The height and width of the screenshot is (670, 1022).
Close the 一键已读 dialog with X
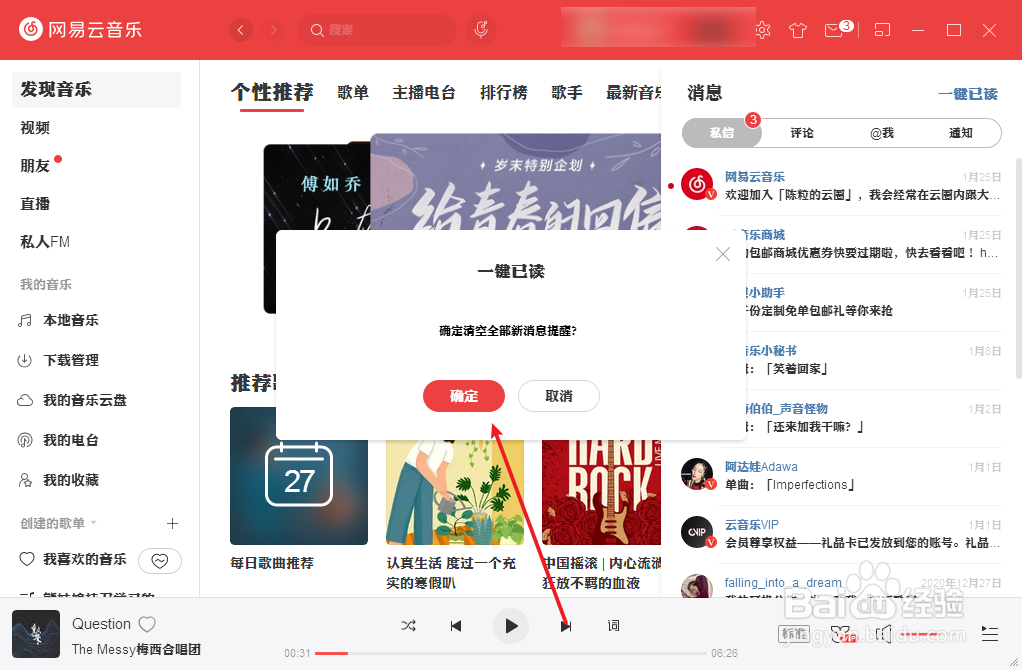pos(723,254)
